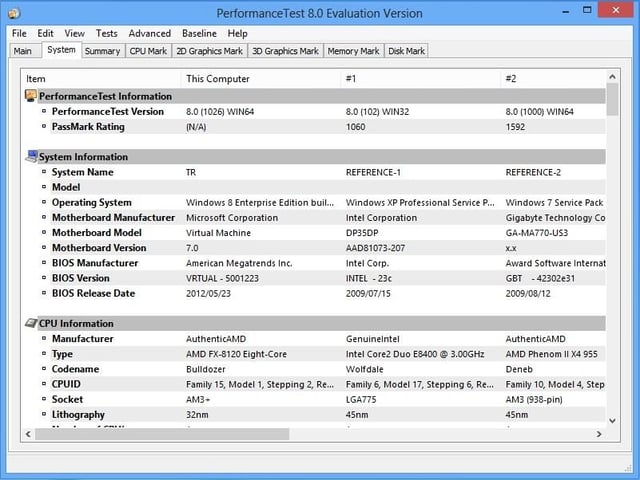Select the Socket row
This screenshot has width=640, height=480.
[x=314, y=399]
